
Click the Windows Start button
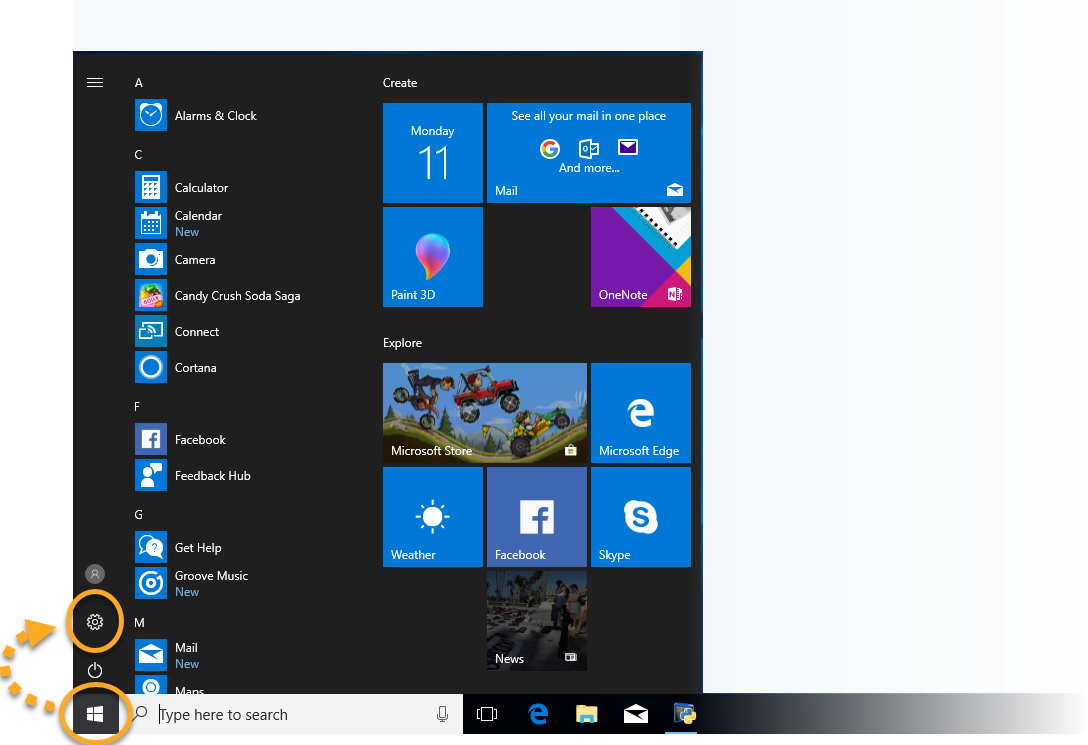point(95,714)
